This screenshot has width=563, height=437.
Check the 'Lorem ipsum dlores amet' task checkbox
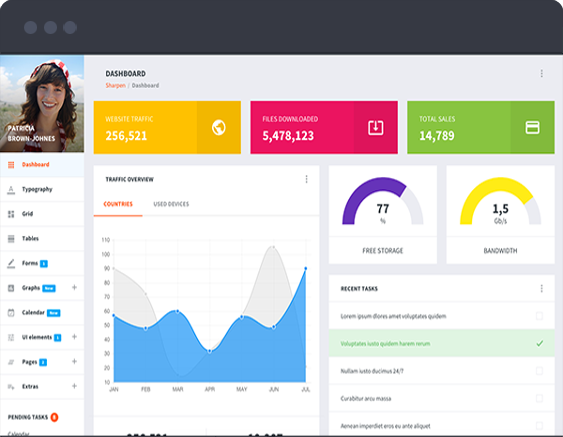pos(539,316)
